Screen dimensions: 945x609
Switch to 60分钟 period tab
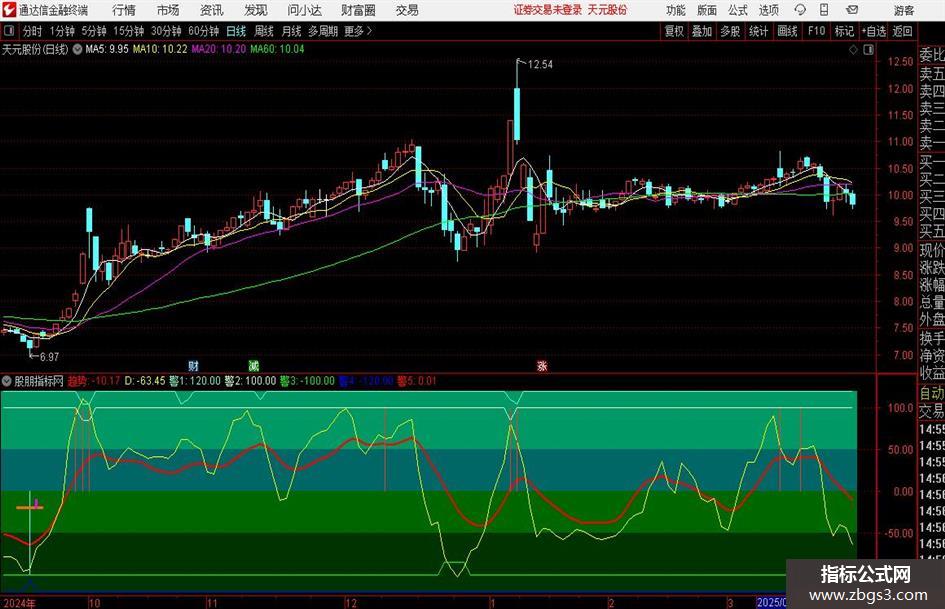click(x=203, y=31)
